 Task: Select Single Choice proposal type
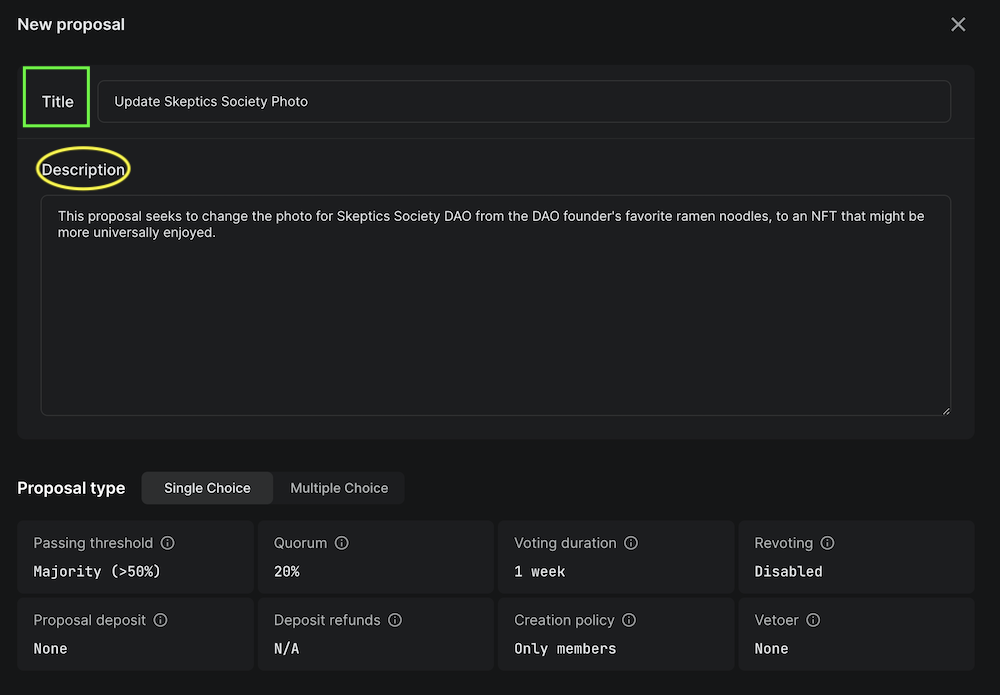[x=207, y=488]
